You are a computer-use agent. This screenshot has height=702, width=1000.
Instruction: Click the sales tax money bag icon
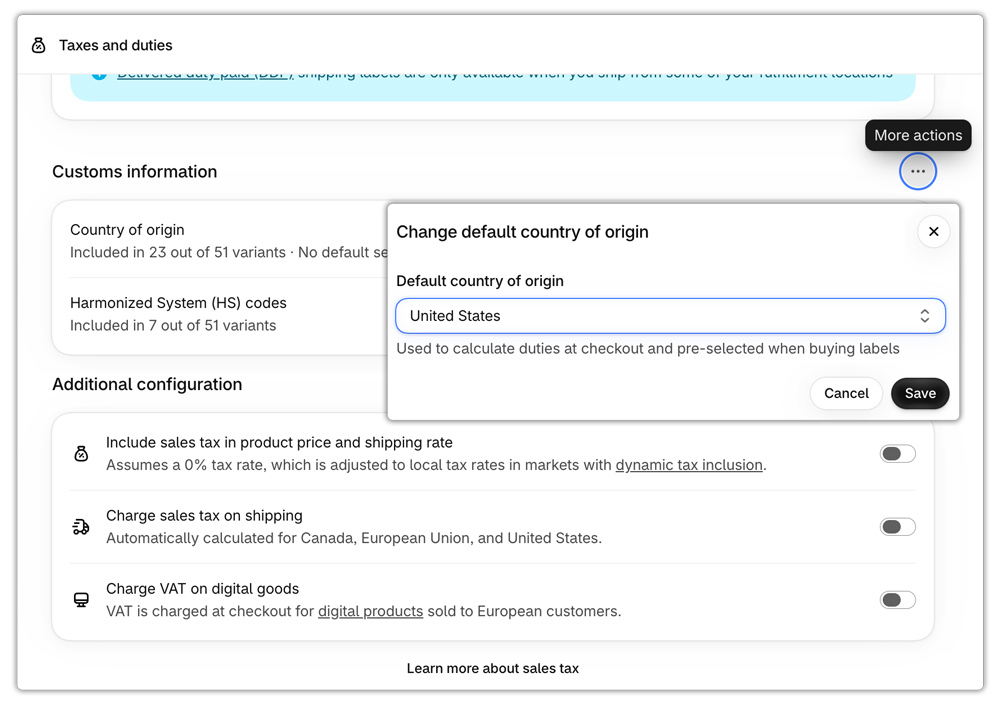(81, 454)
